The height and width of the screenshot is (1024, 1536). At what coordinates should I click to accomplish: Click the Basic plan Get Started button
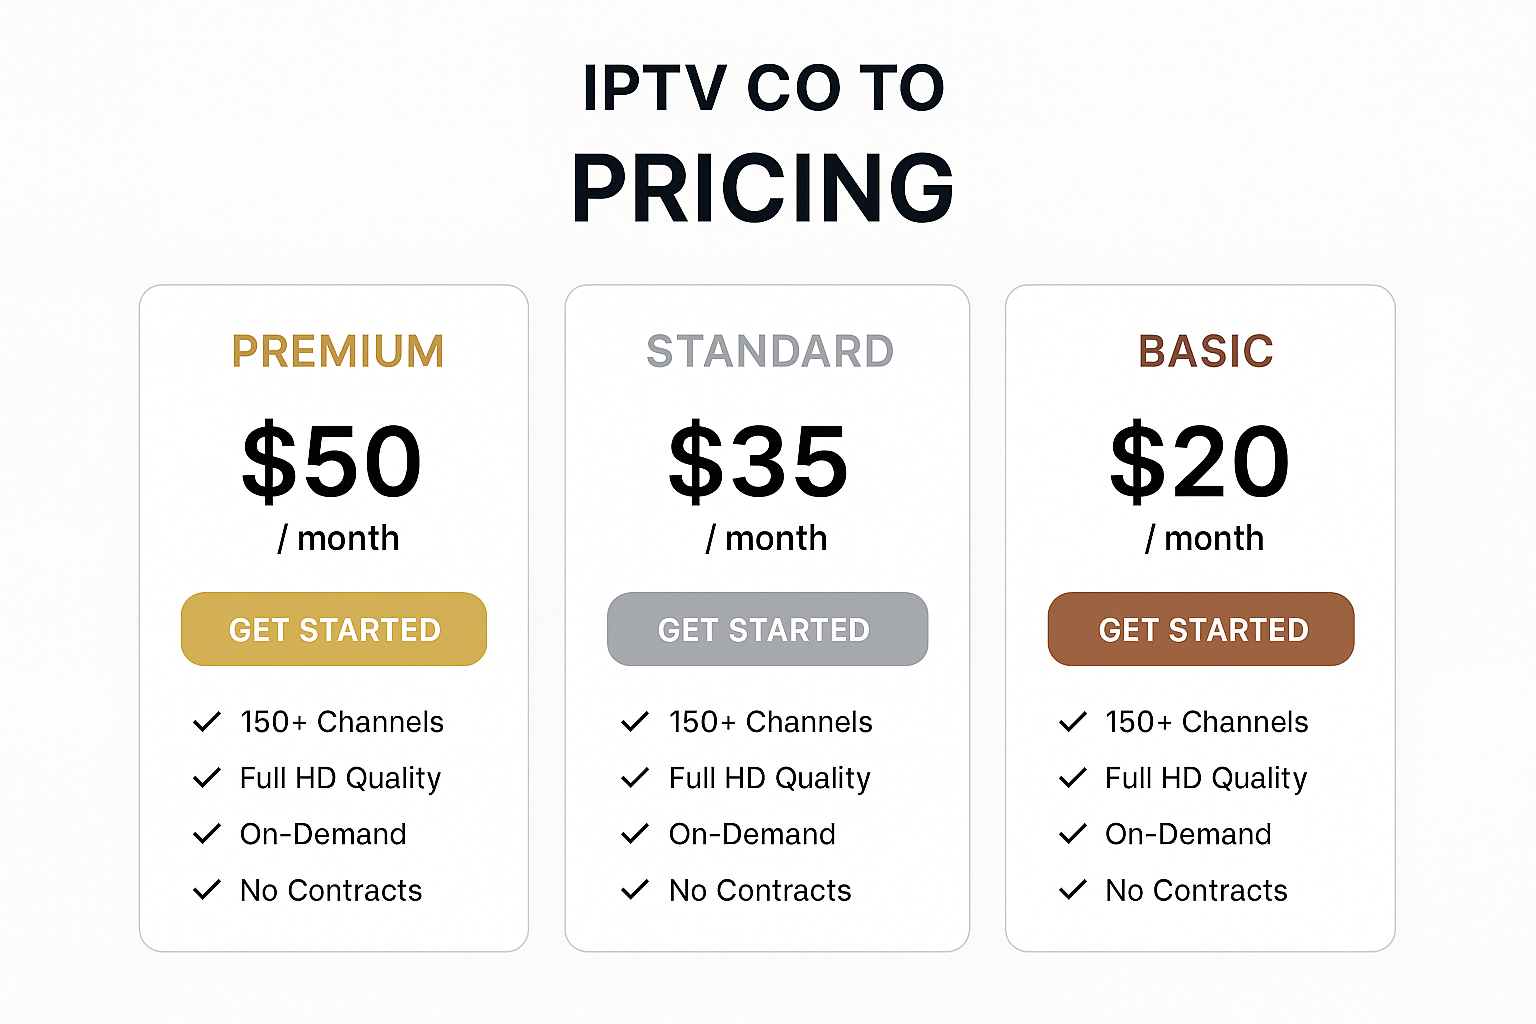pyautogui.click(x=1201, y=629)
